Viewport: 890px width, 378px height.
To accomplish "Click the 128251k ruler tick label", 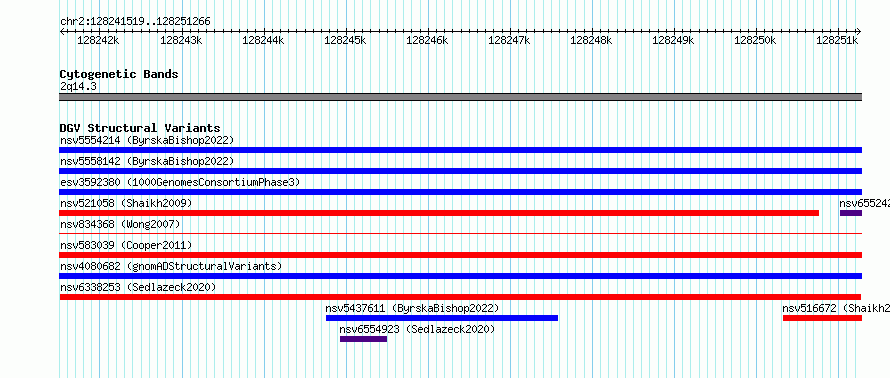I will (x=837, y=40).
